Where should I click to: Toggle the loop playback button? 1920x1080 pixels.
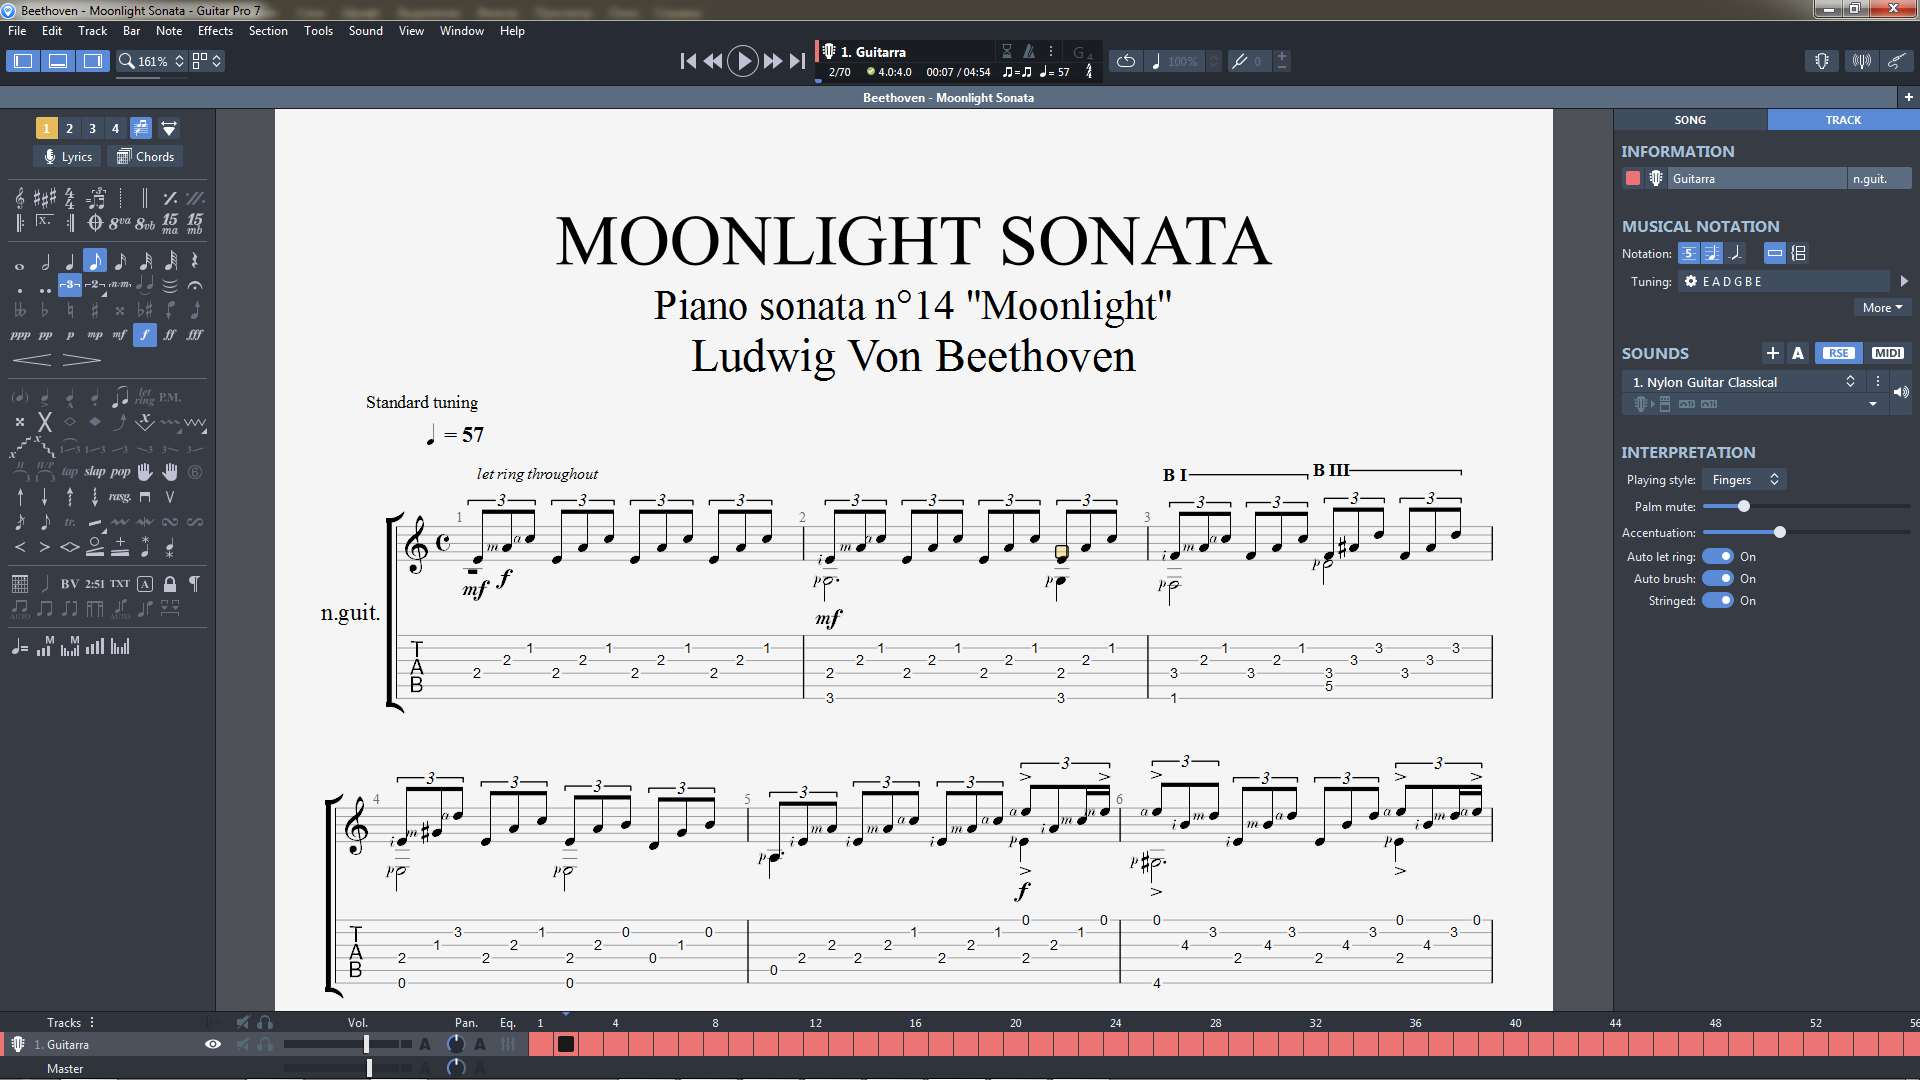pyautogui.click(x=1125, y=61)
